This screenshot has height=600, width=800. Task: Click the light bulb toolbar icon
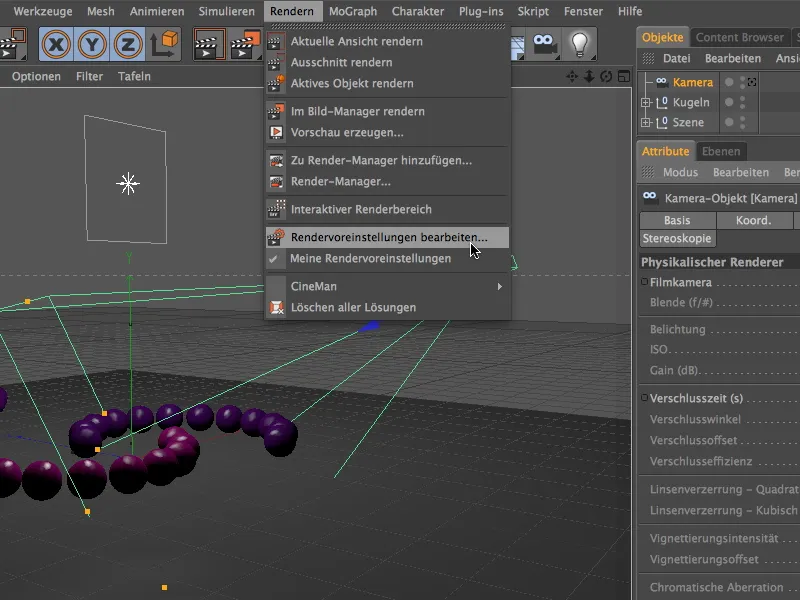coord(579,44)
